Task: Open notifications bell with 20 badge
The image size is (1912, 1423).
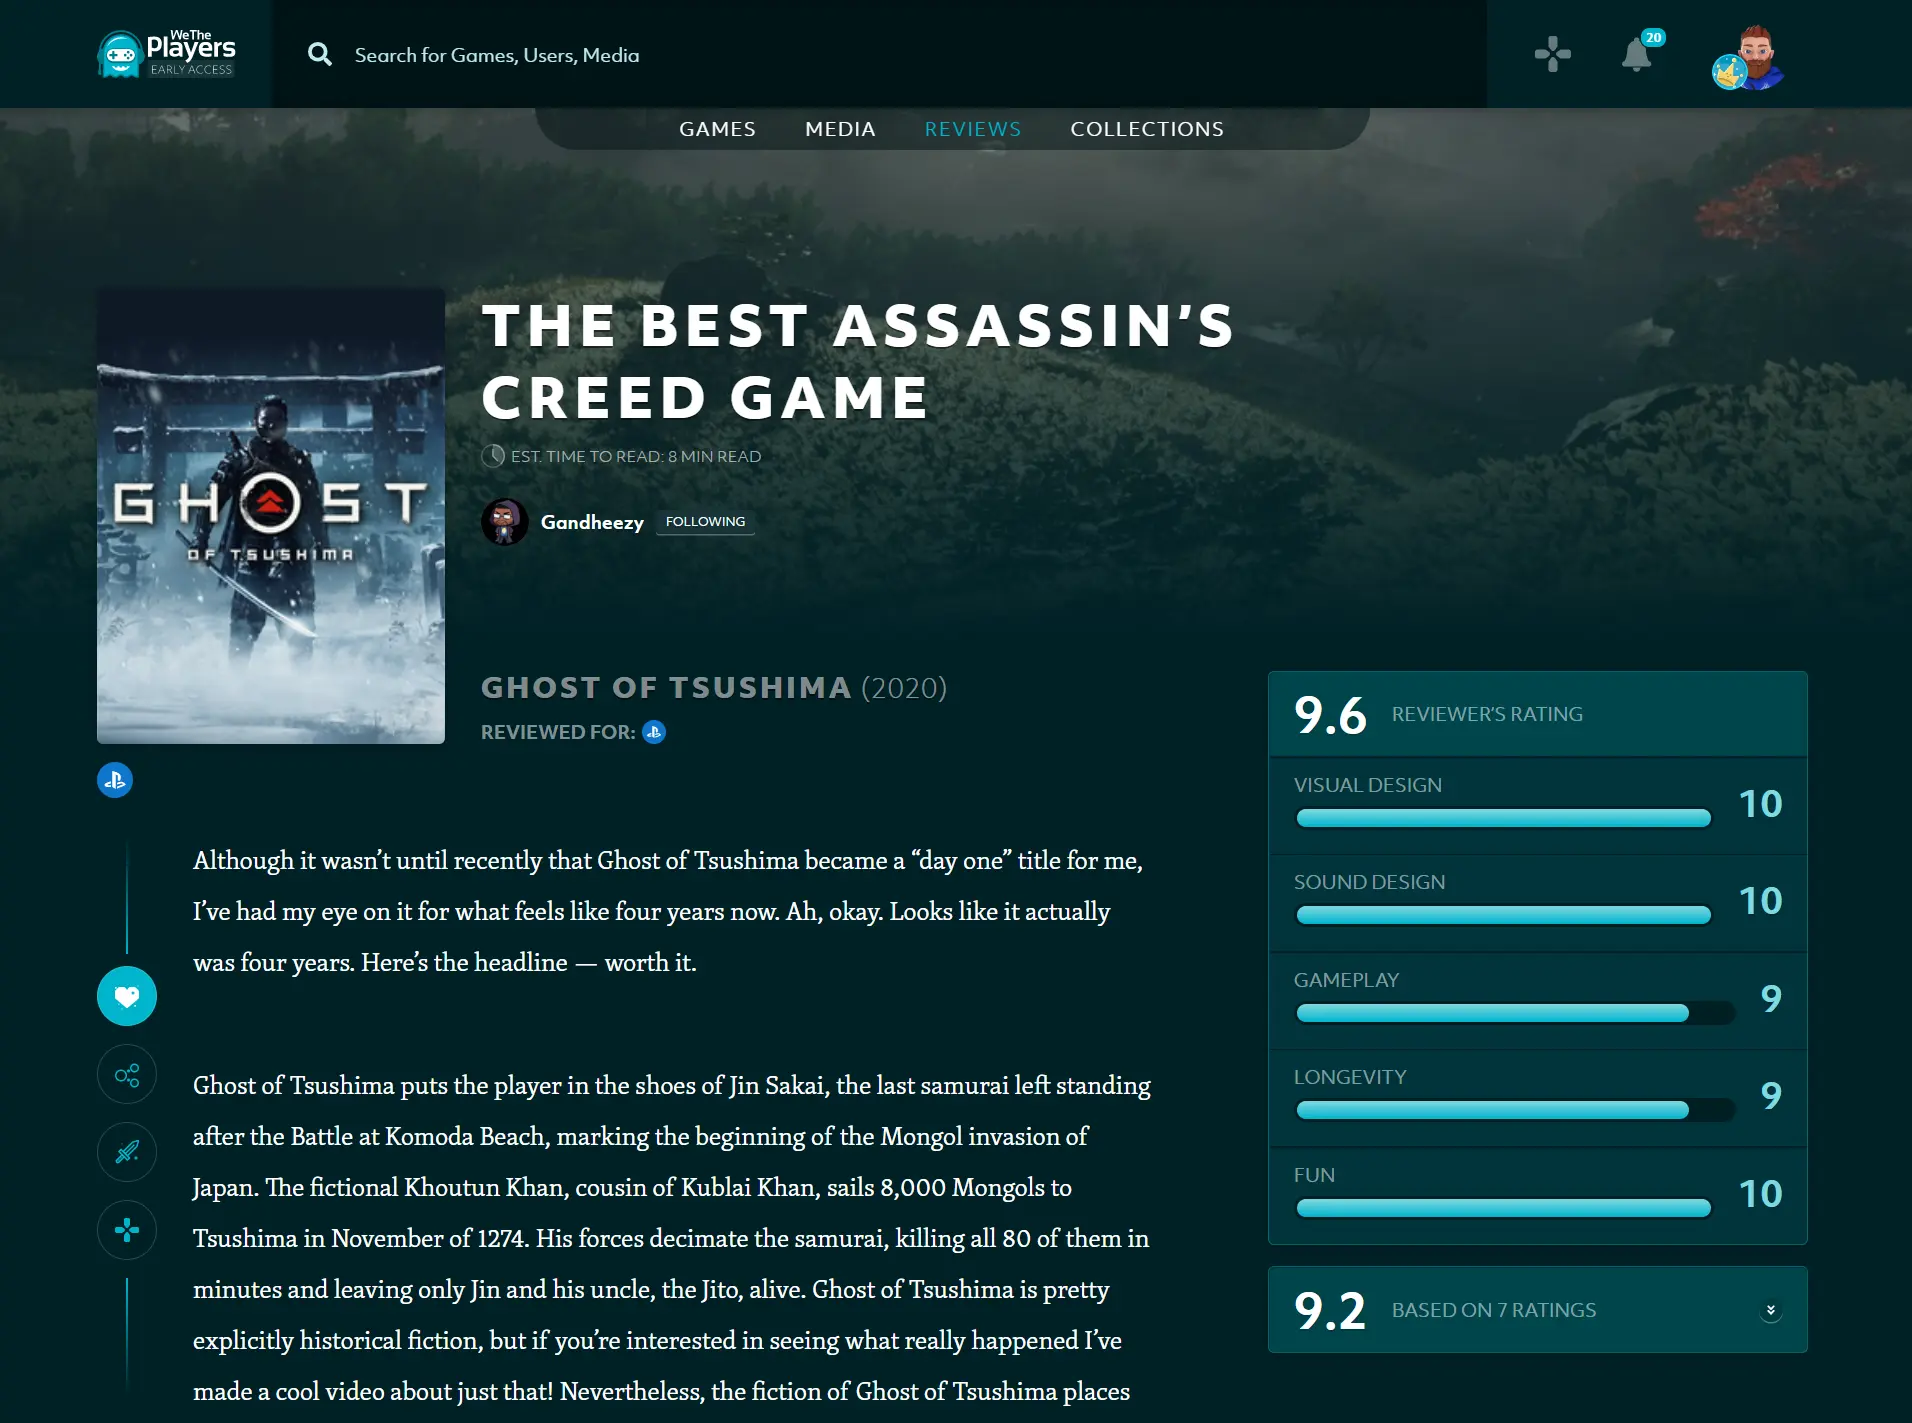Action: click(1637, 54)
